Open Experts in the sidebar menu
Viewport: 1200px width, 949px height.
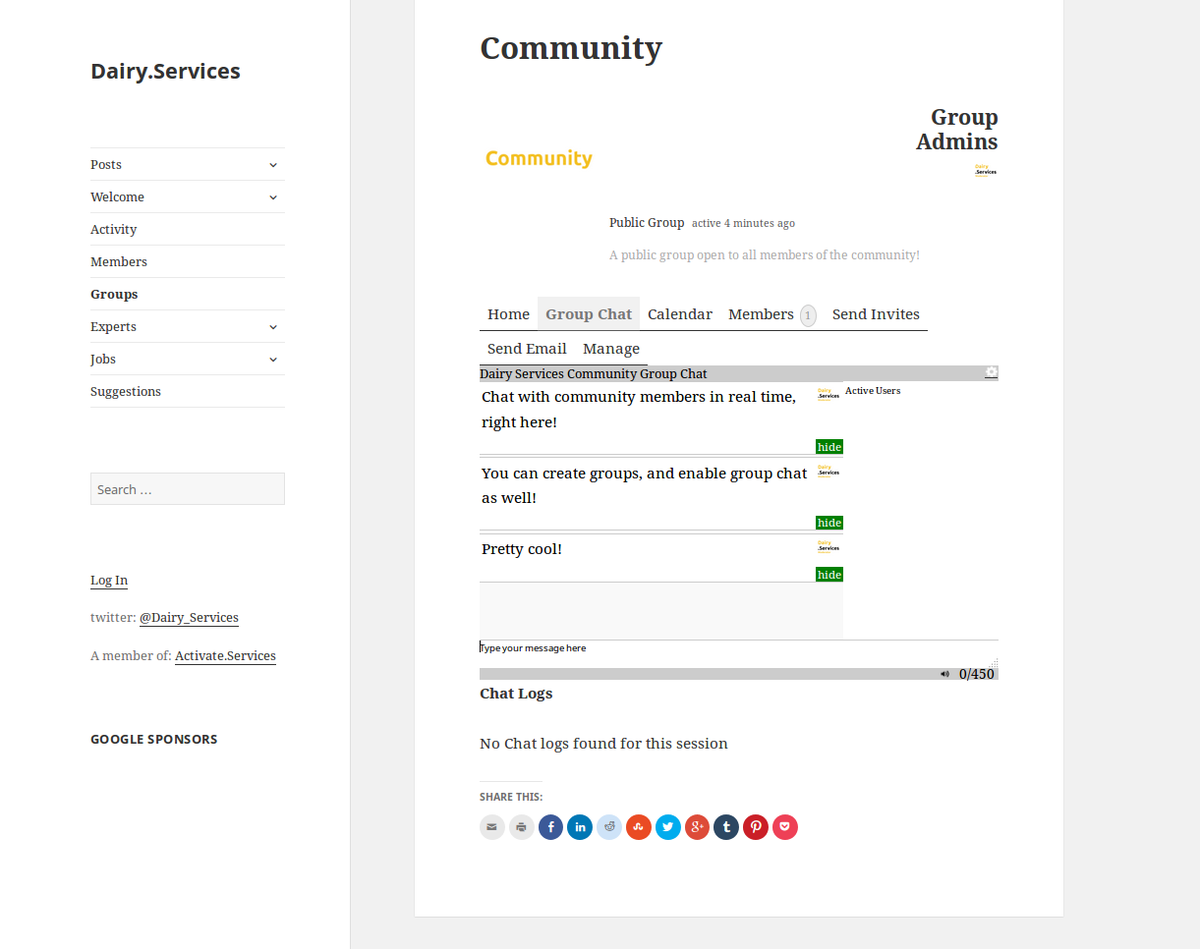coord(113,327)
